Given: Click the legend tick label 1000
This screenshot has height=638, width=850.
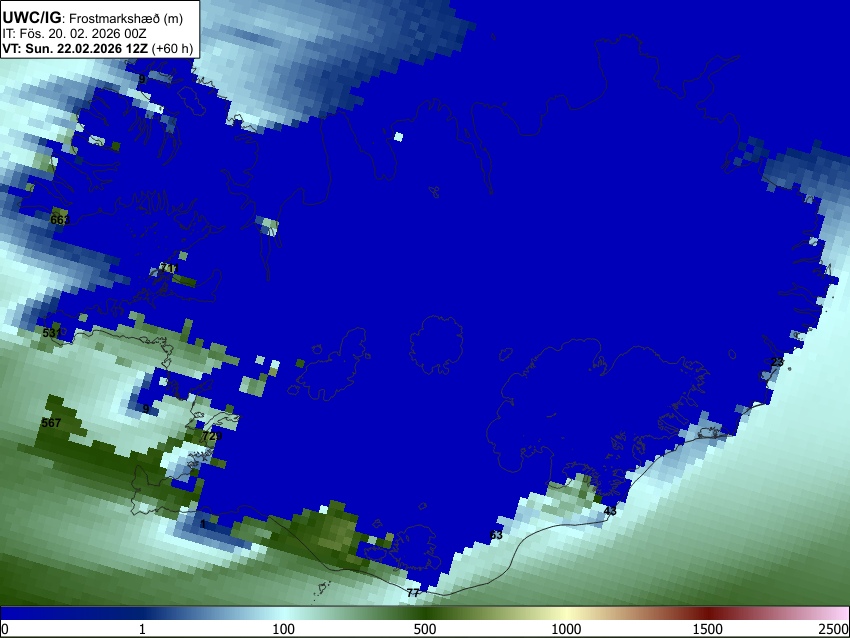Looking at the screenshot, I should 566,629.
